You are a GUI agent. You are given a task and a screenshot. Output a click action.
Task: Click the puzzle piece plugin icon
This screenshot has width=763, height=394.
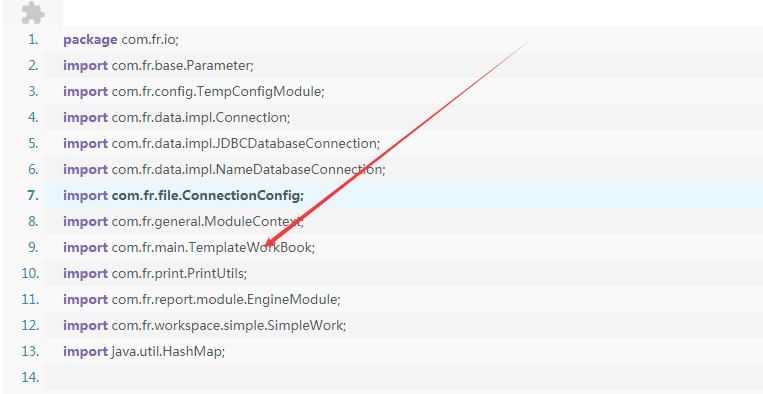[34, 13]
